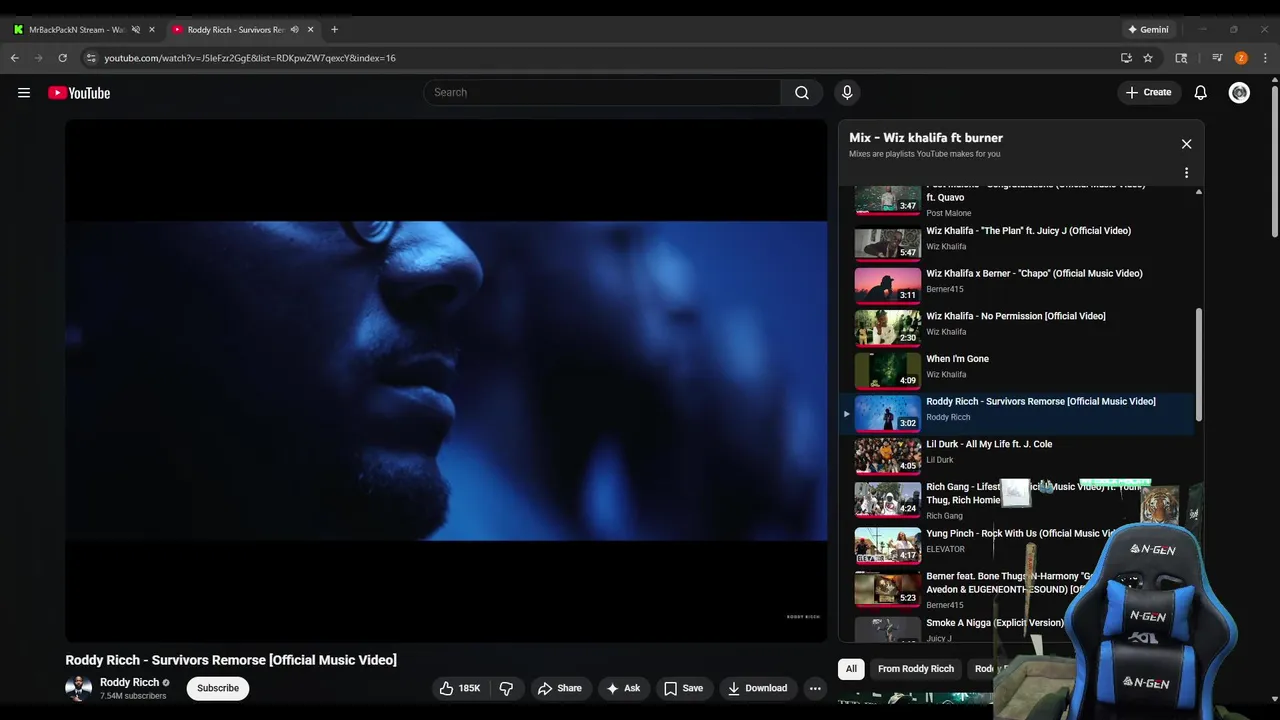The width and height of the screenshot is (1280, 720).
Task: Switch to MrBackPackN Stream browser tab
Action: point(75,30)
